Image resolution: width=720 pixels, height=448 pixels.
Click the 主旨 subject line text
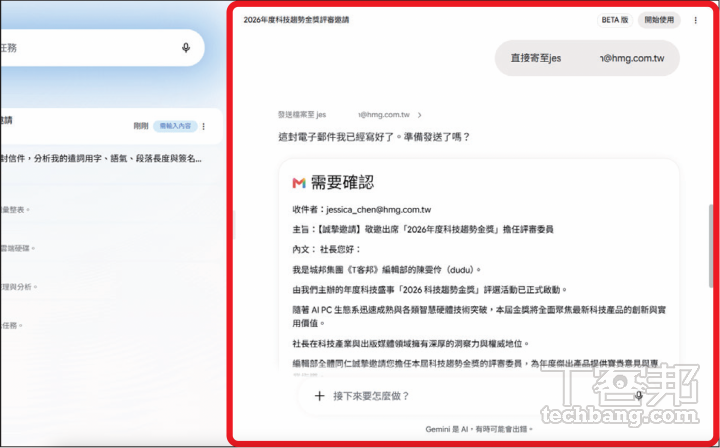pyautogui.click(x=423, y=230)
